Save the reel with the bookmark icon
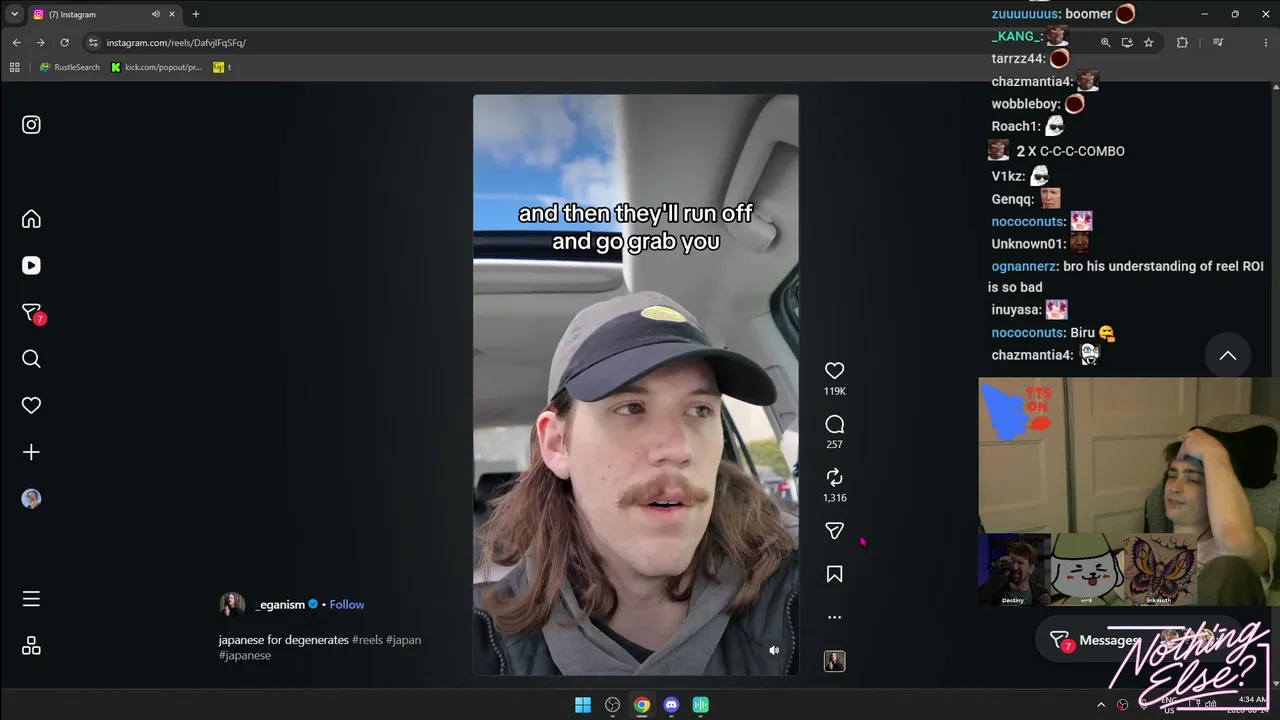Viewport: 1280px width, 720px height. 834,574
